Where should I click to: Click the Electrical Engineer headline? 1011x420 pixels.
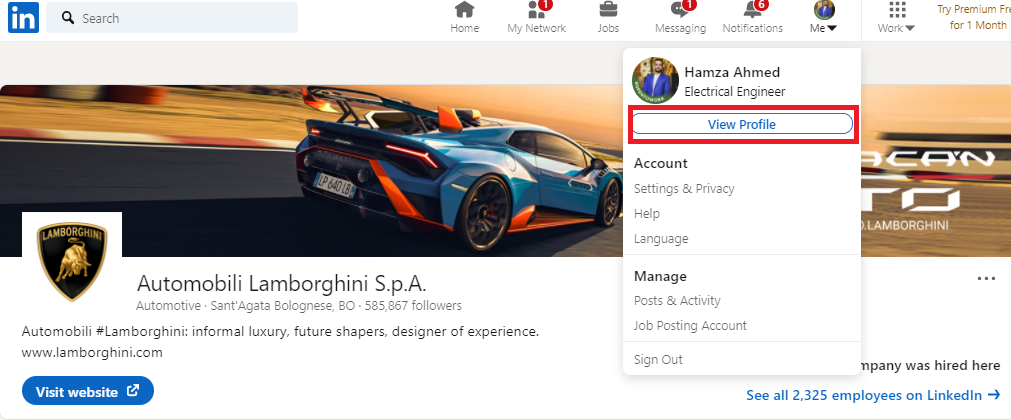click(x=734, y=92)
